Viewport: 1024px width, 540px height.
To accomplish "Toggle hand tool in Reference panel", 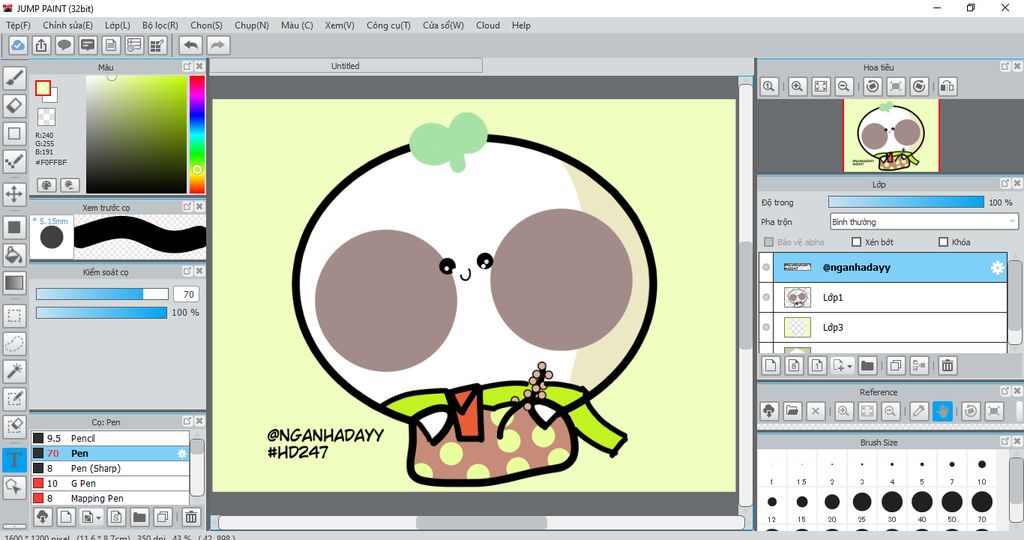I will coord(942,411).
